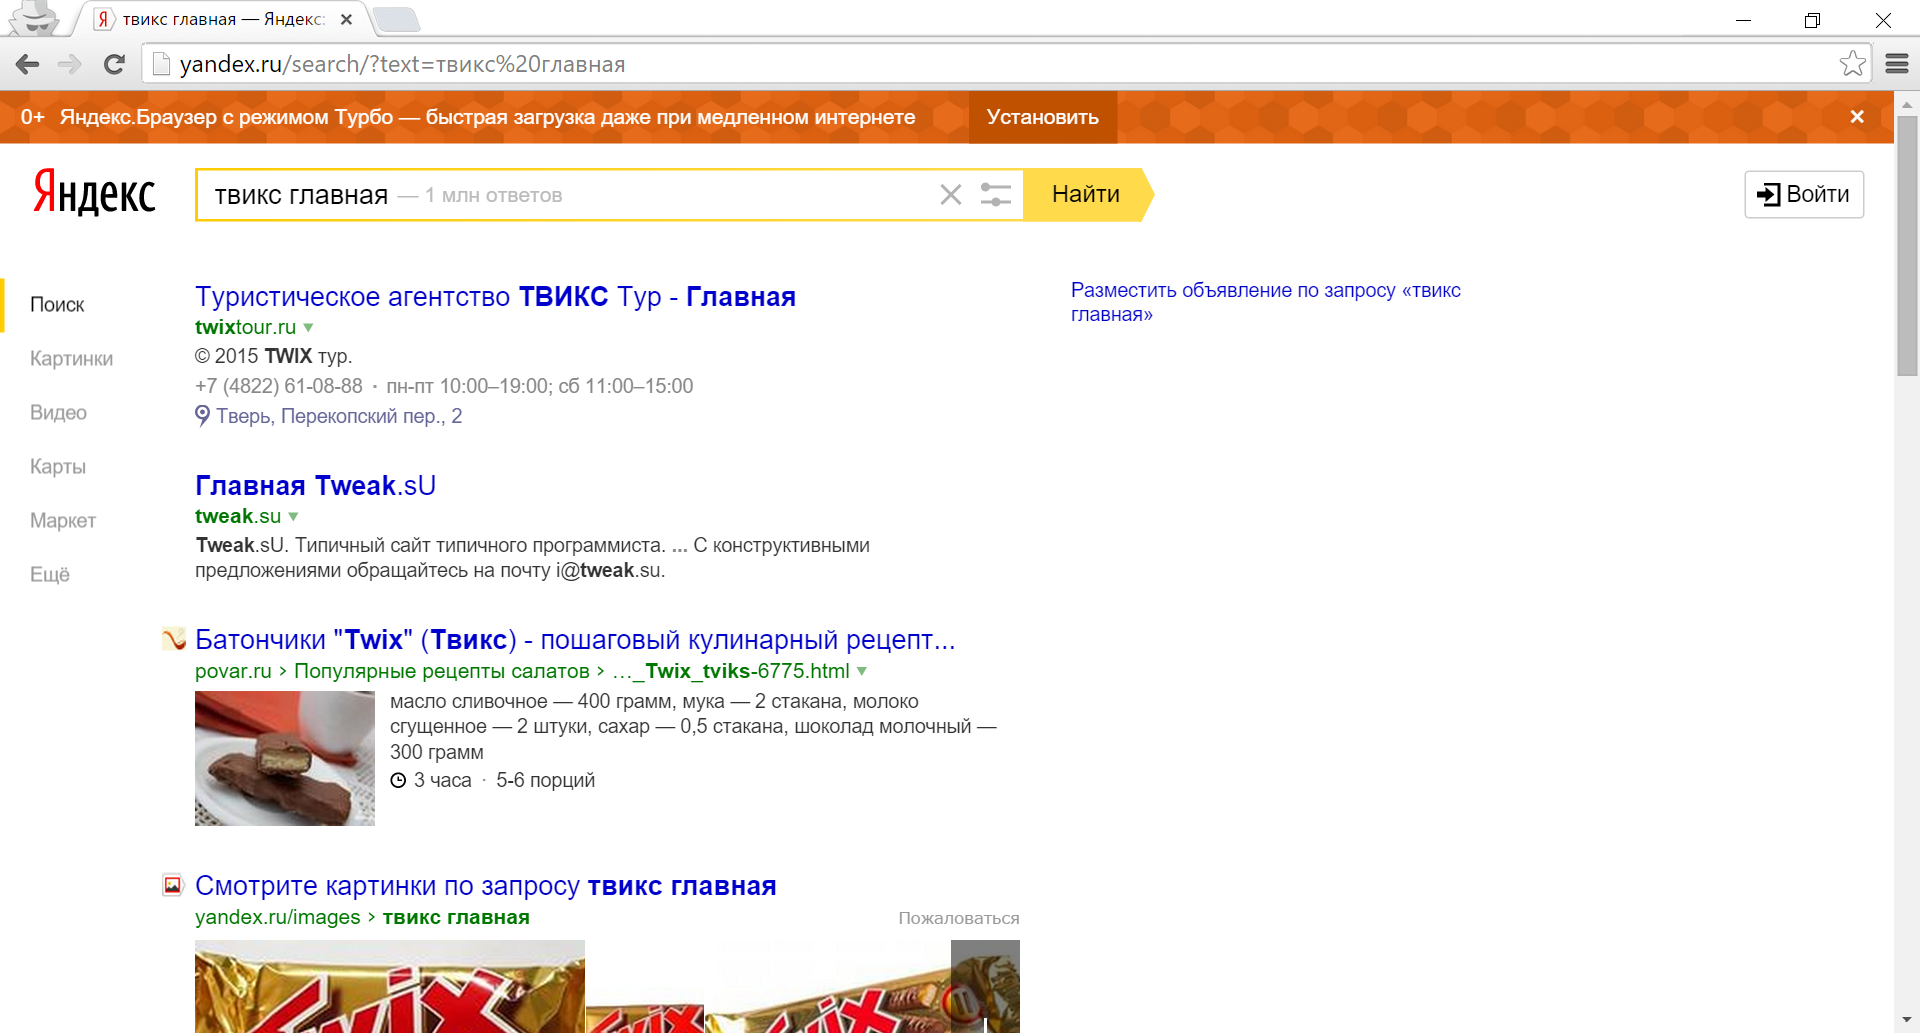Select the Поиск sidebar tab
The height and width of the screenshot is (1034, 1920).
click(57, 305)
